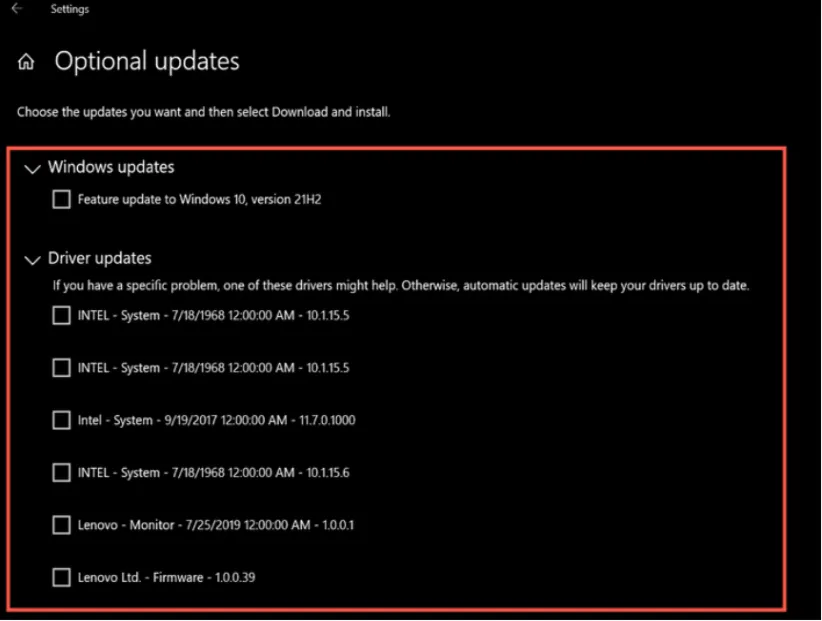822x621 pixels.
Task: Tick the first INTEL System 10.1.15.5 checkbox
Action: click(61, 316)
